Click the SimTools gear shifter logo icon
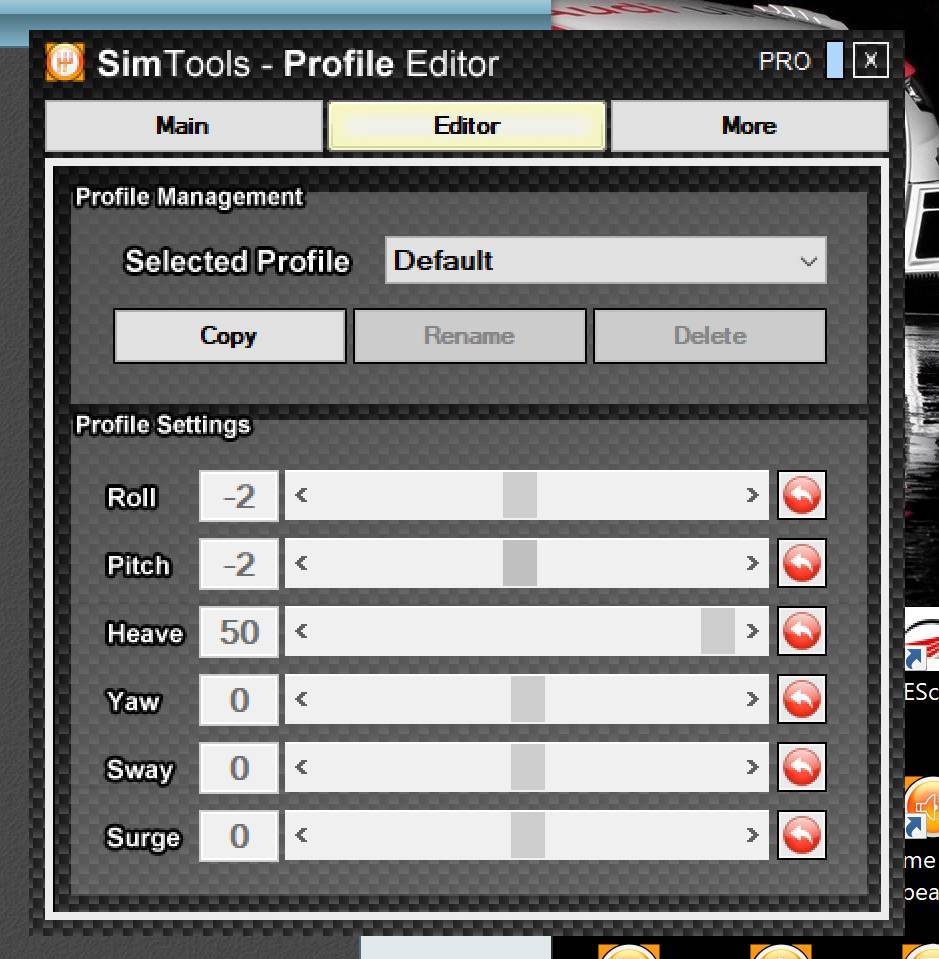This screenshot has height=959, width=939. [x=65, y=62]
